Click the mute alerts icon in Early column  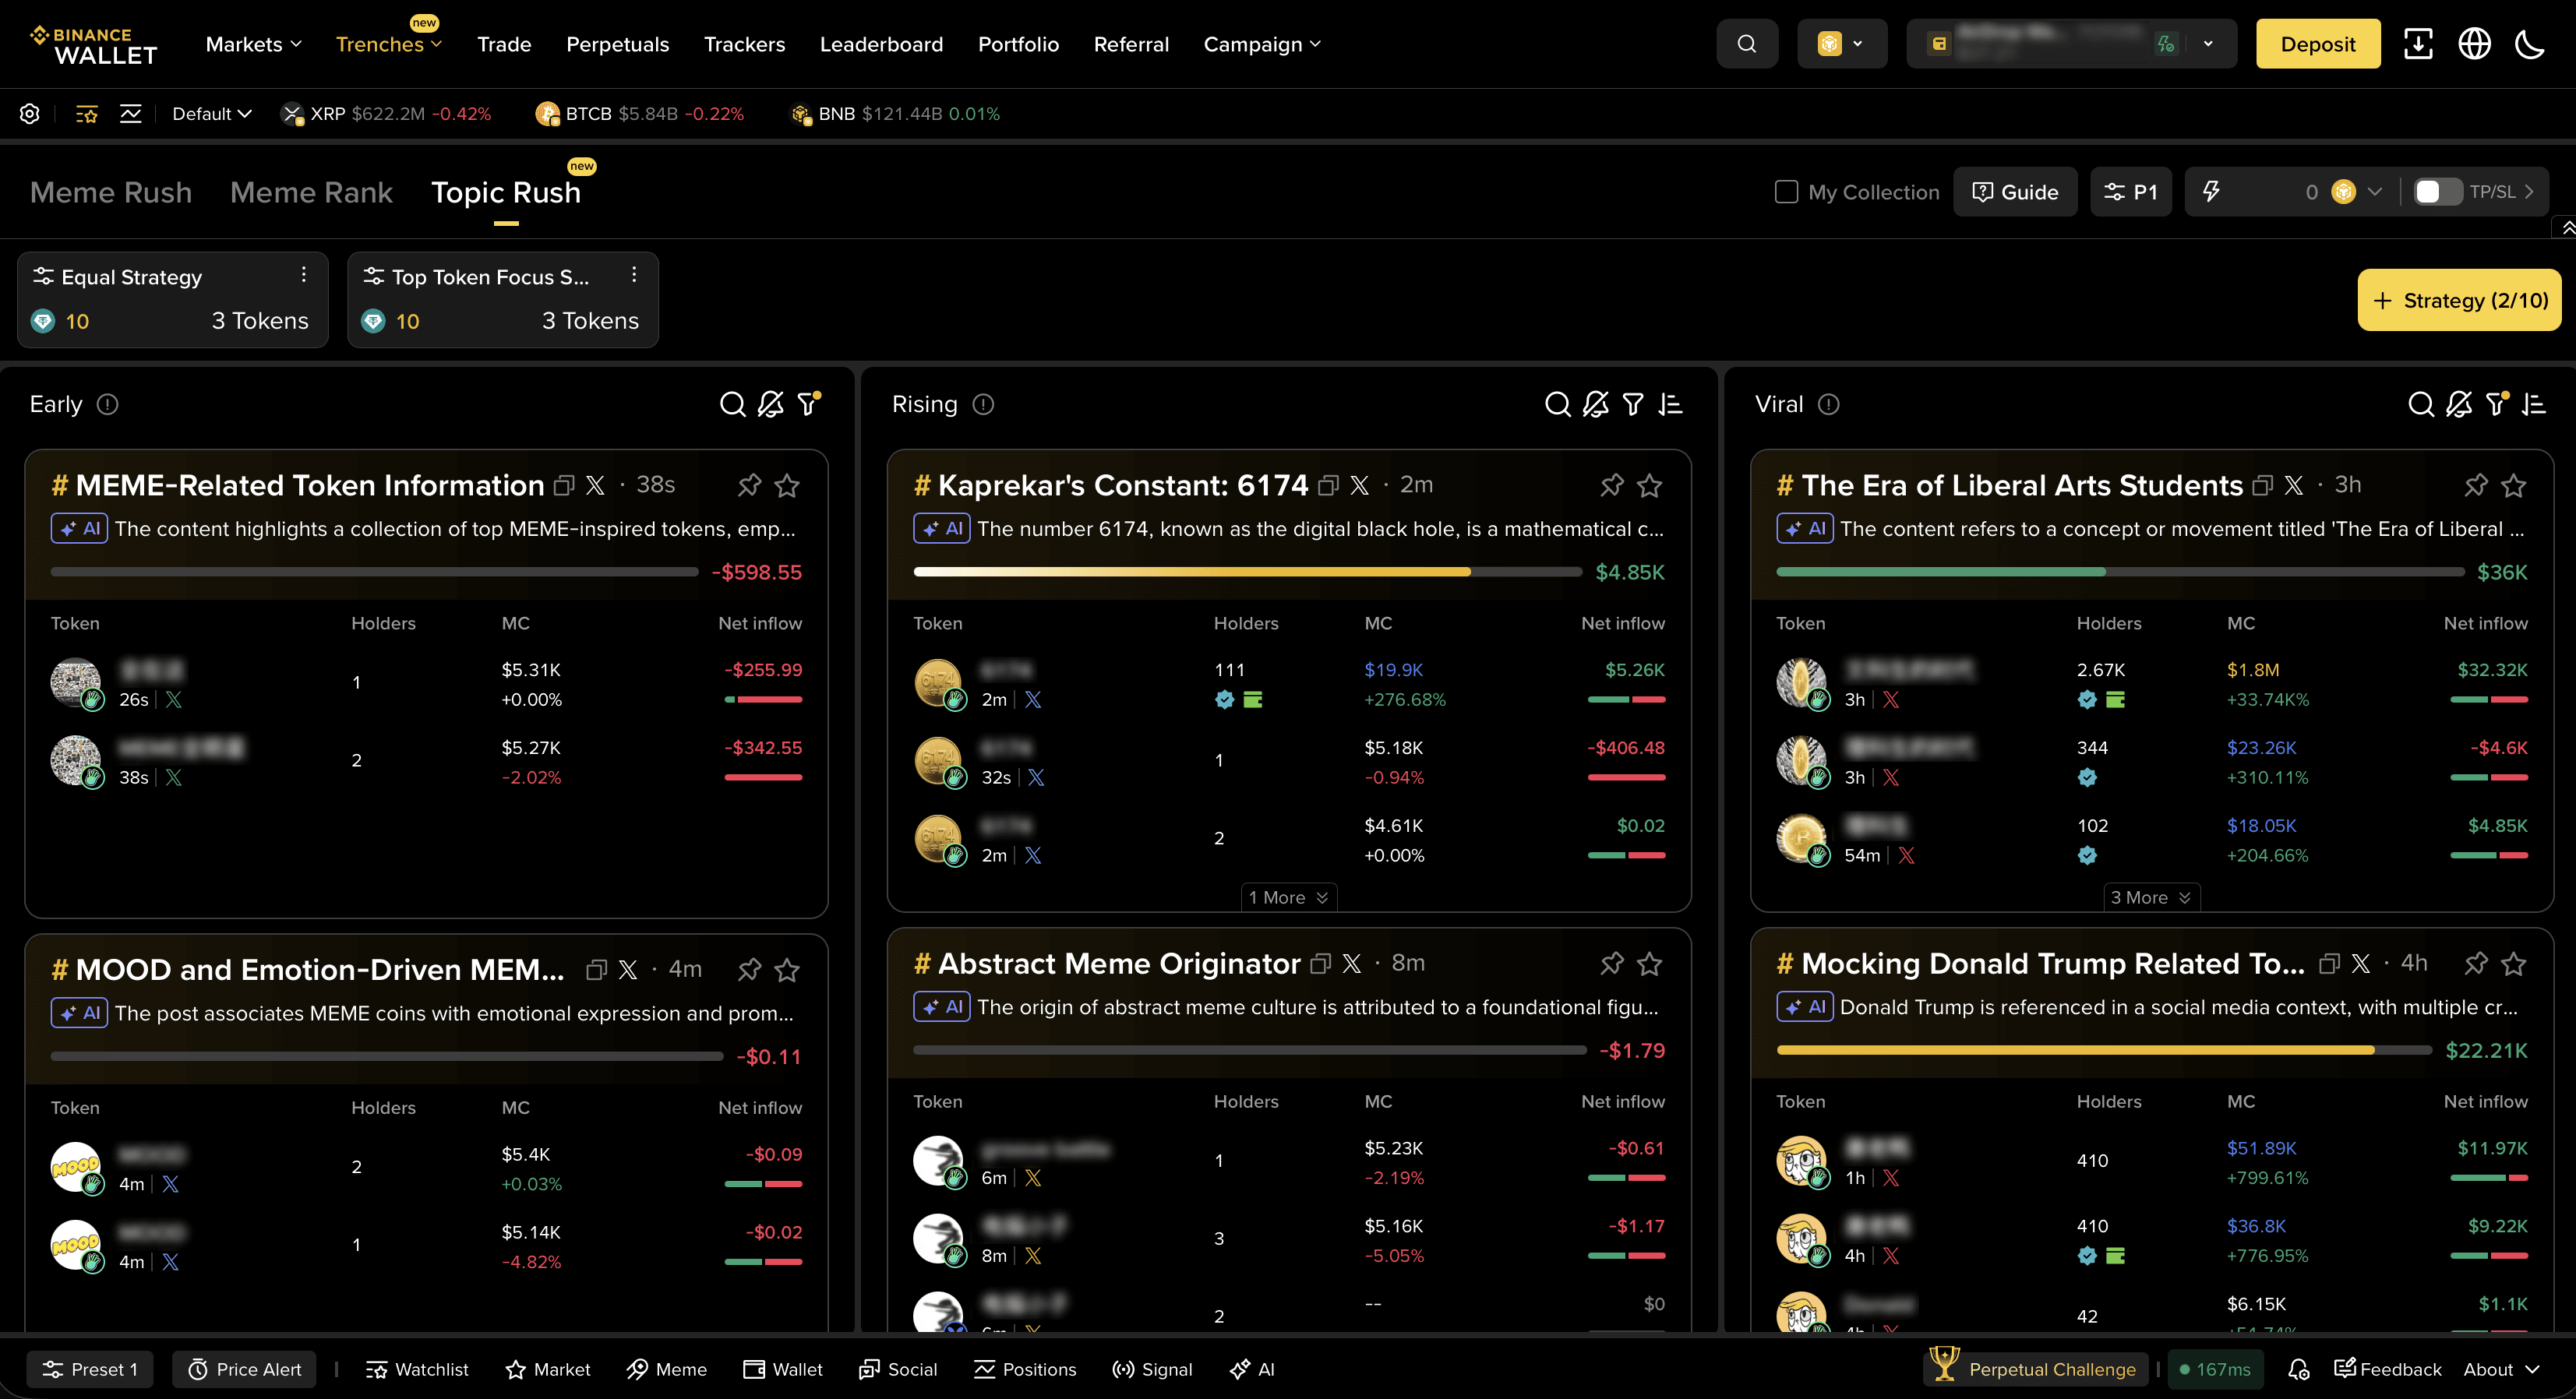770,404
